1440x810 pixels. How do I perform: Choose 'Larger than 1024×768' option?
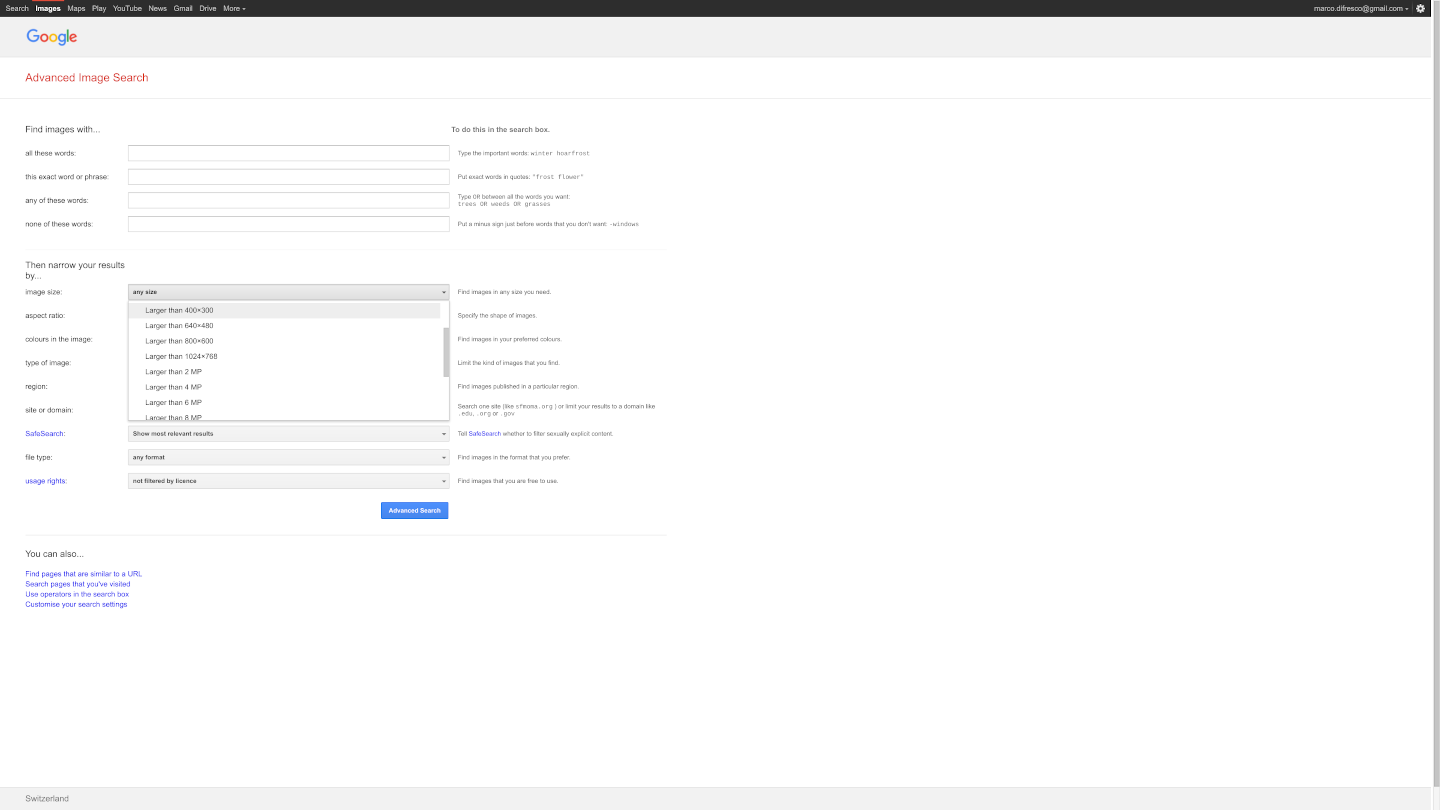pyautogui.click(x=285, y=356)
